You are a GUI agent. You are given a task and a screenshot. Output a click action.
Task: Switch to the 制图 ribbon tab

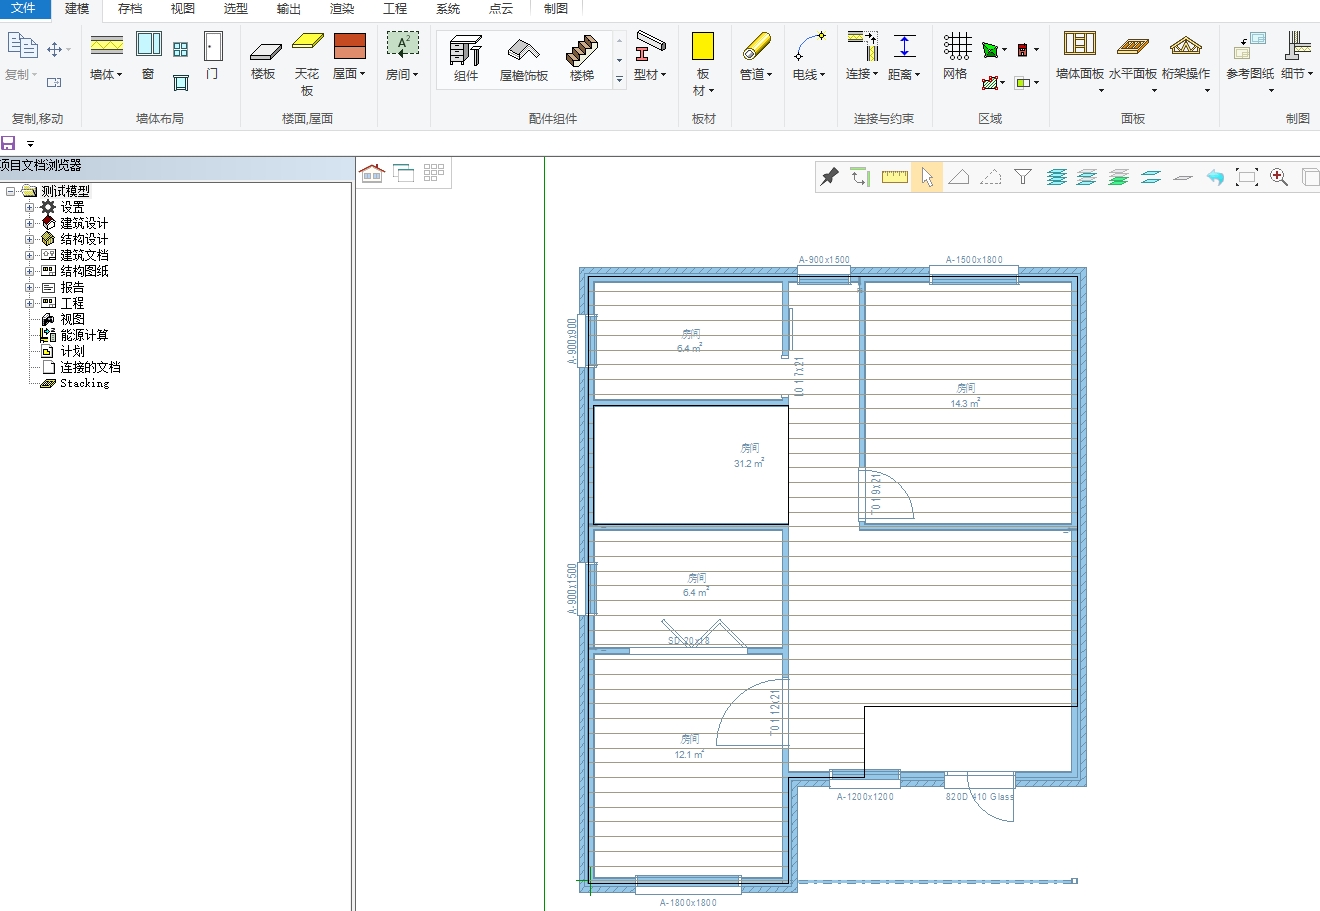coord(555,9)
